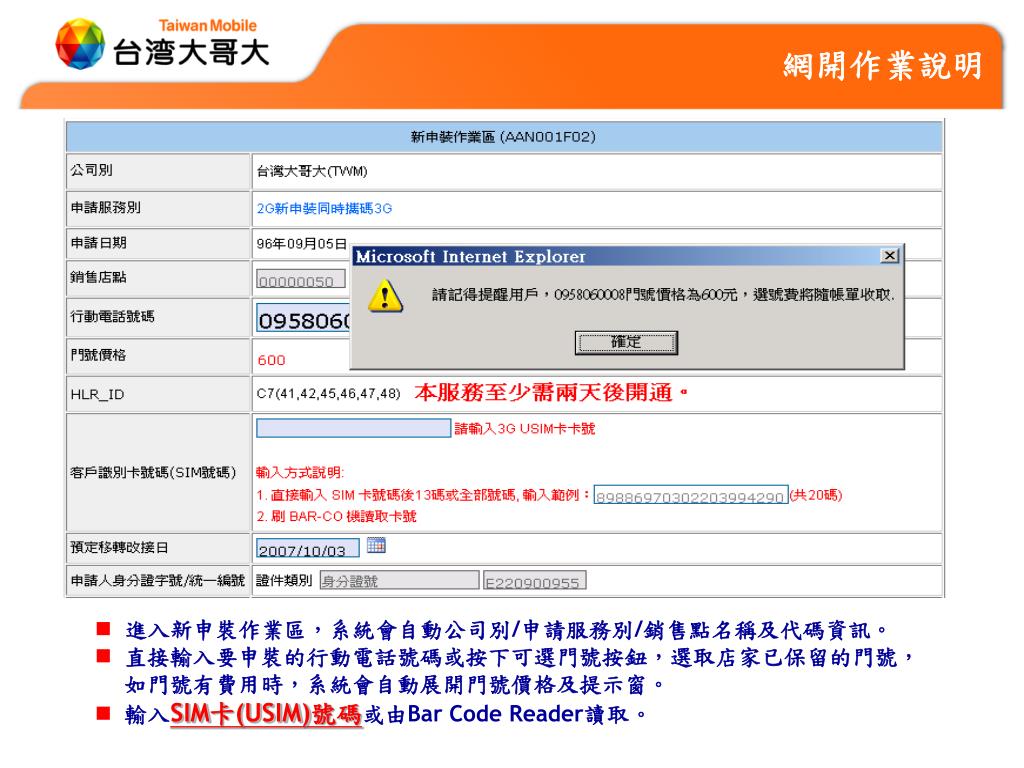
Task: Click the 證件類別 label
Action: pyautogui.click(x=284, y=580)
